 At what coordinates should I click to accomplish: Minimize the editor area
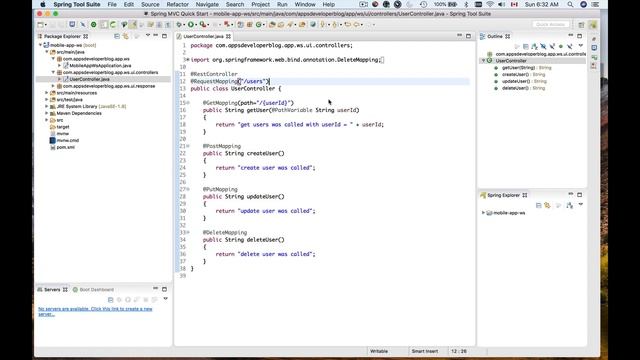460,36
